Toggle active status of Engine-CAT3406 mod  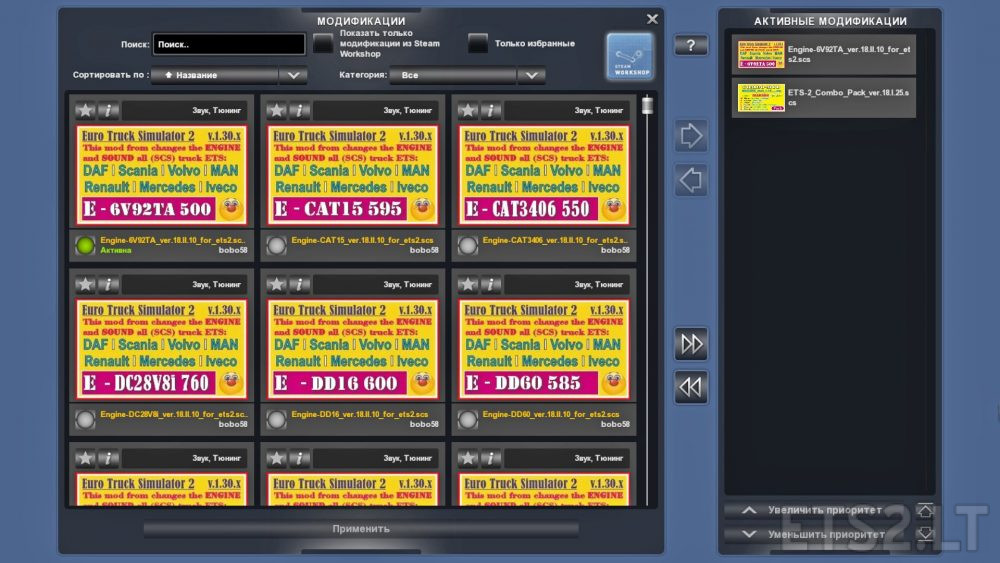click(467, 245)
